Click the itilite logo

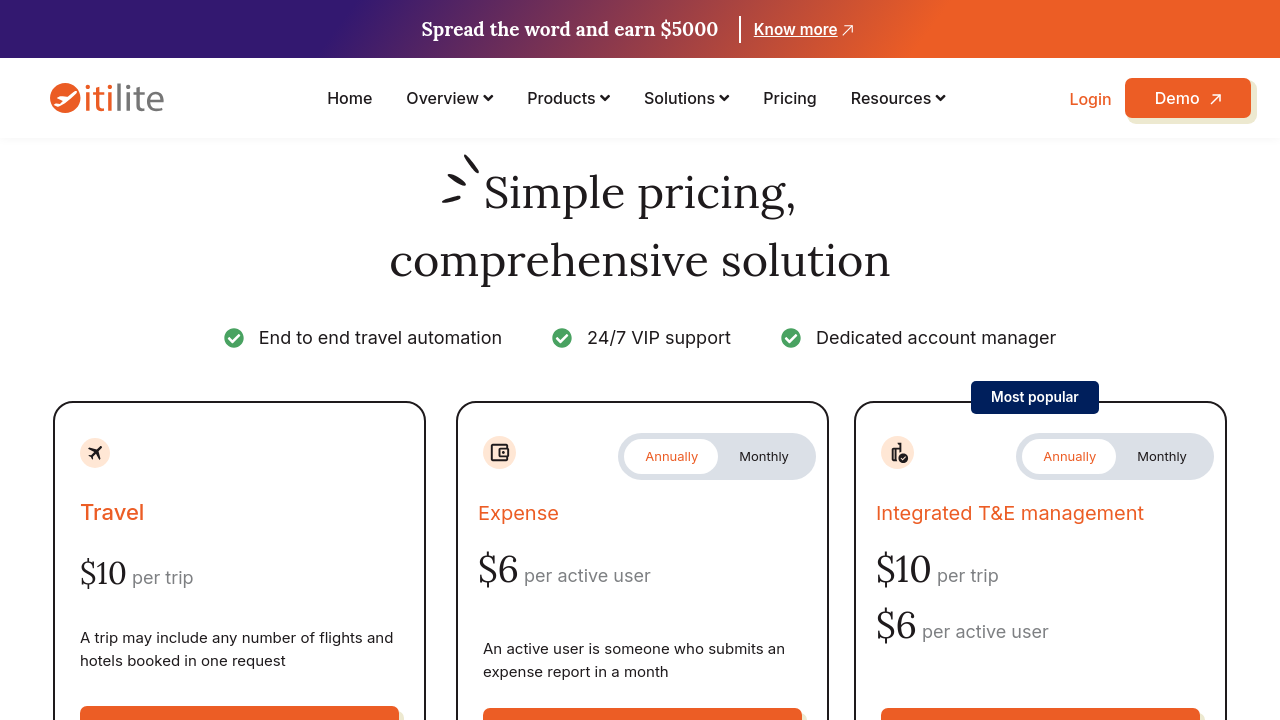click(107, 98)
